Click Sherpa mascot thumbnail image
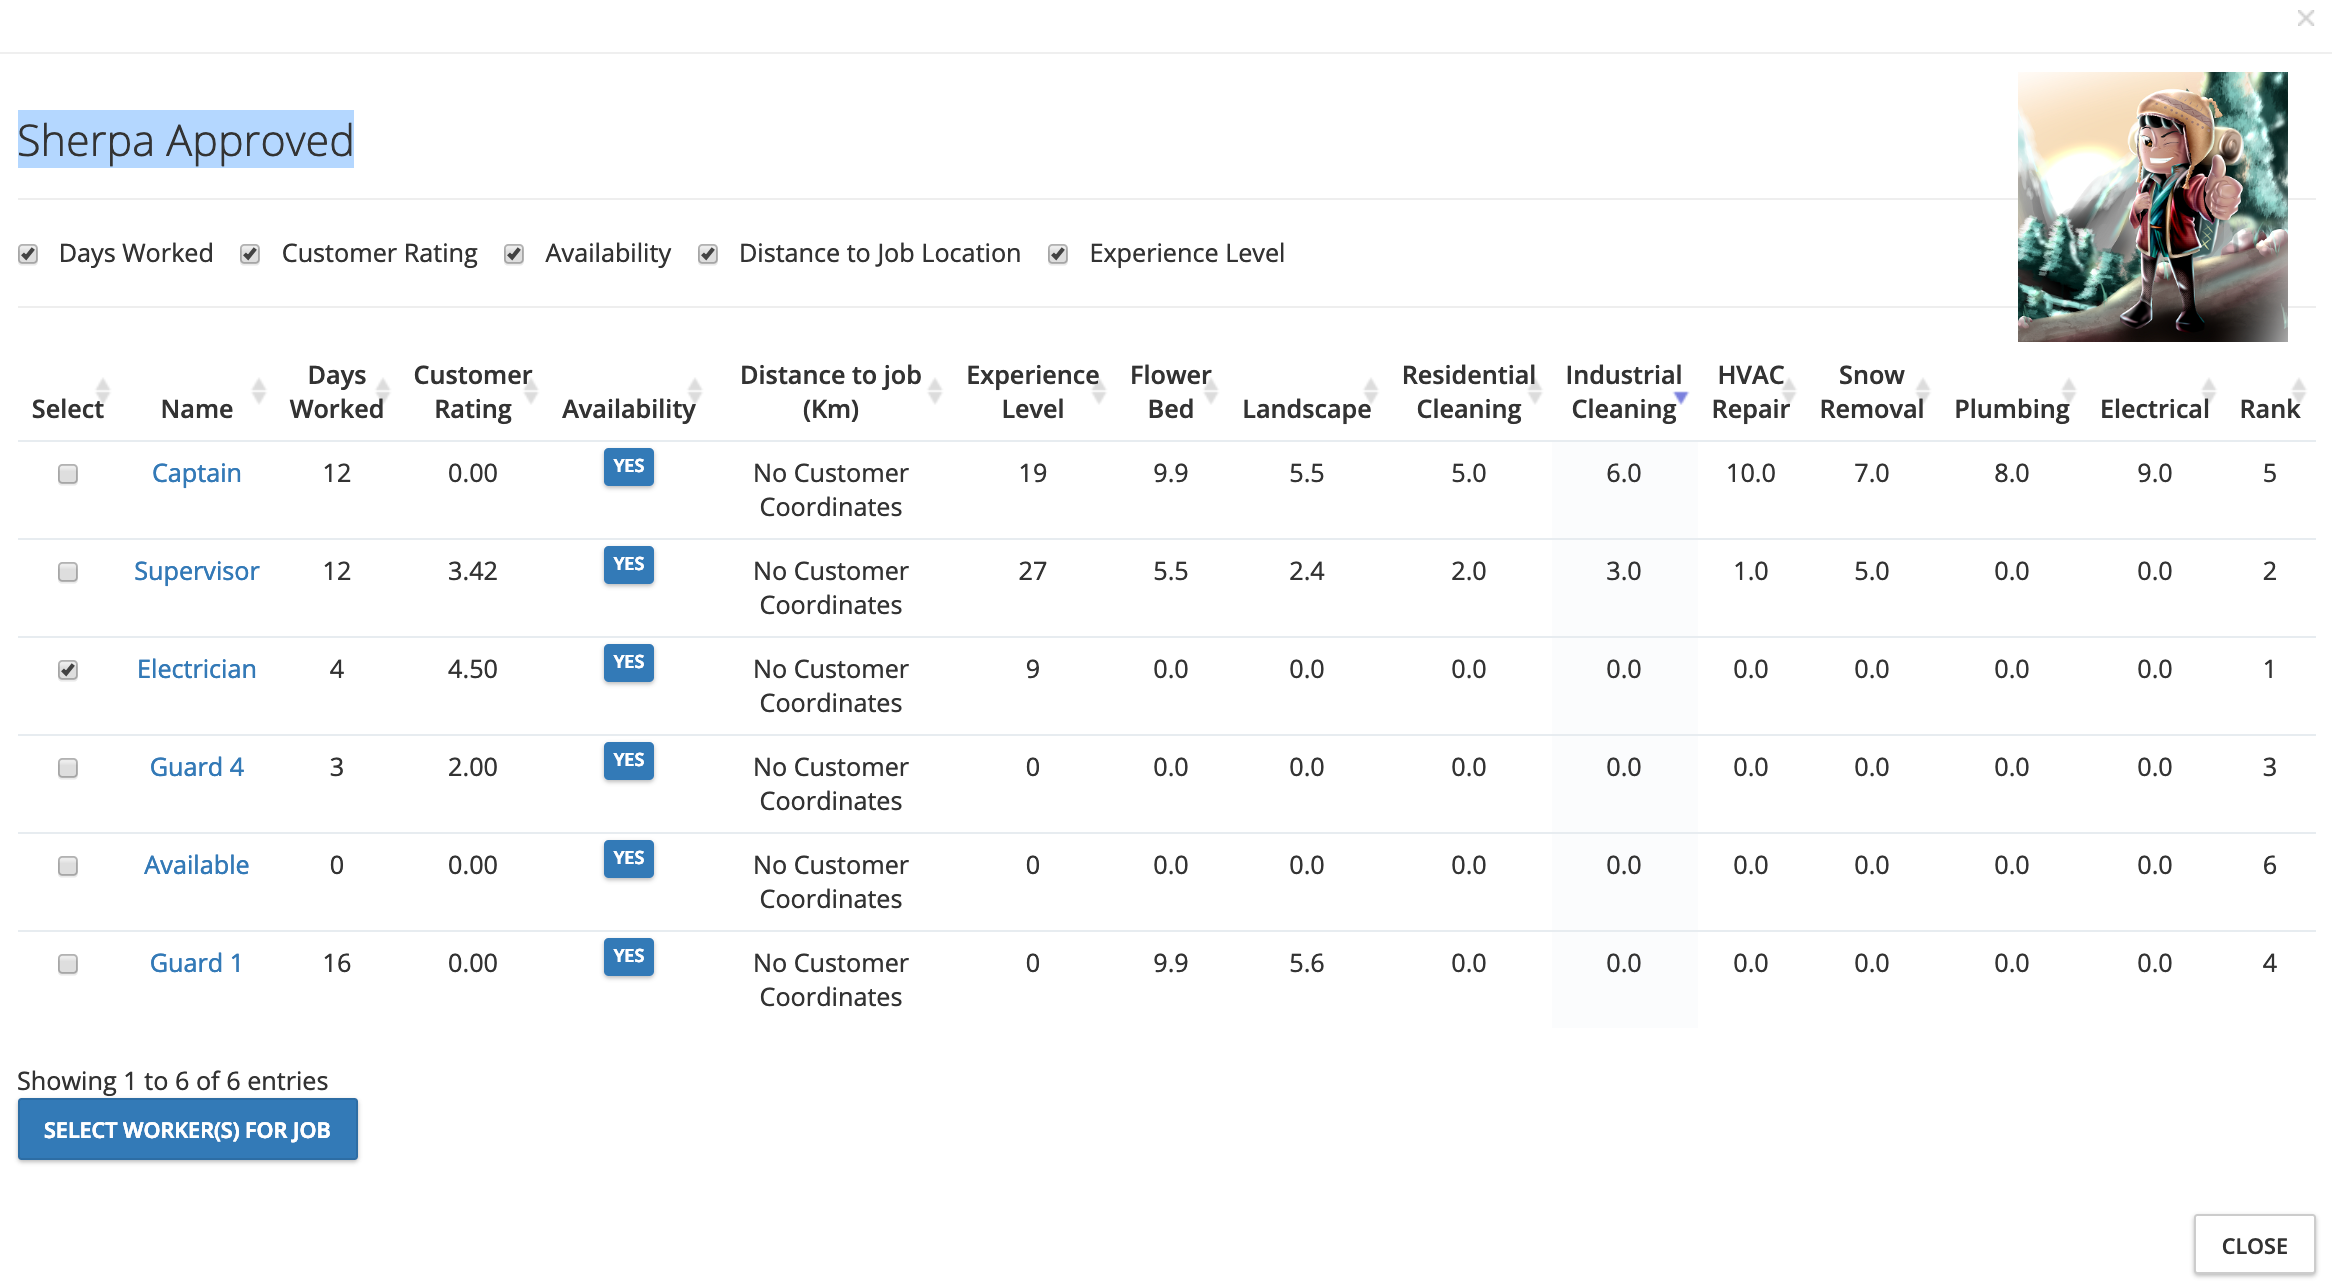The image size is (2332, 1286). tap(2152, 207)
